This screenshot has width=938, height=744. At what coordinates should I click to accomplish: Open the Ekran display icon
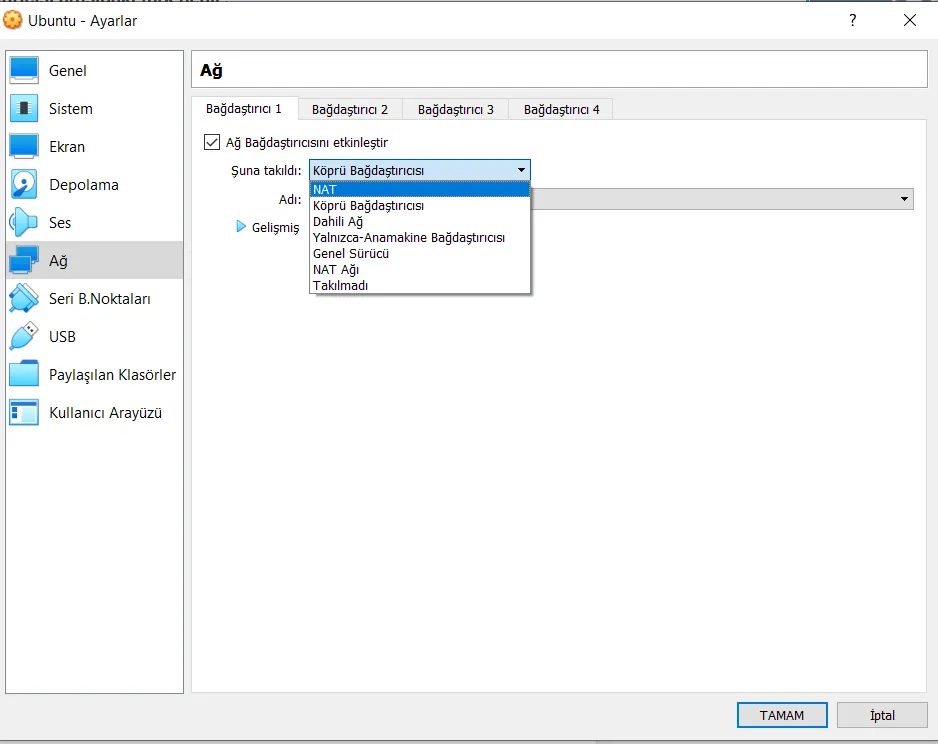[x=24, y=147]
